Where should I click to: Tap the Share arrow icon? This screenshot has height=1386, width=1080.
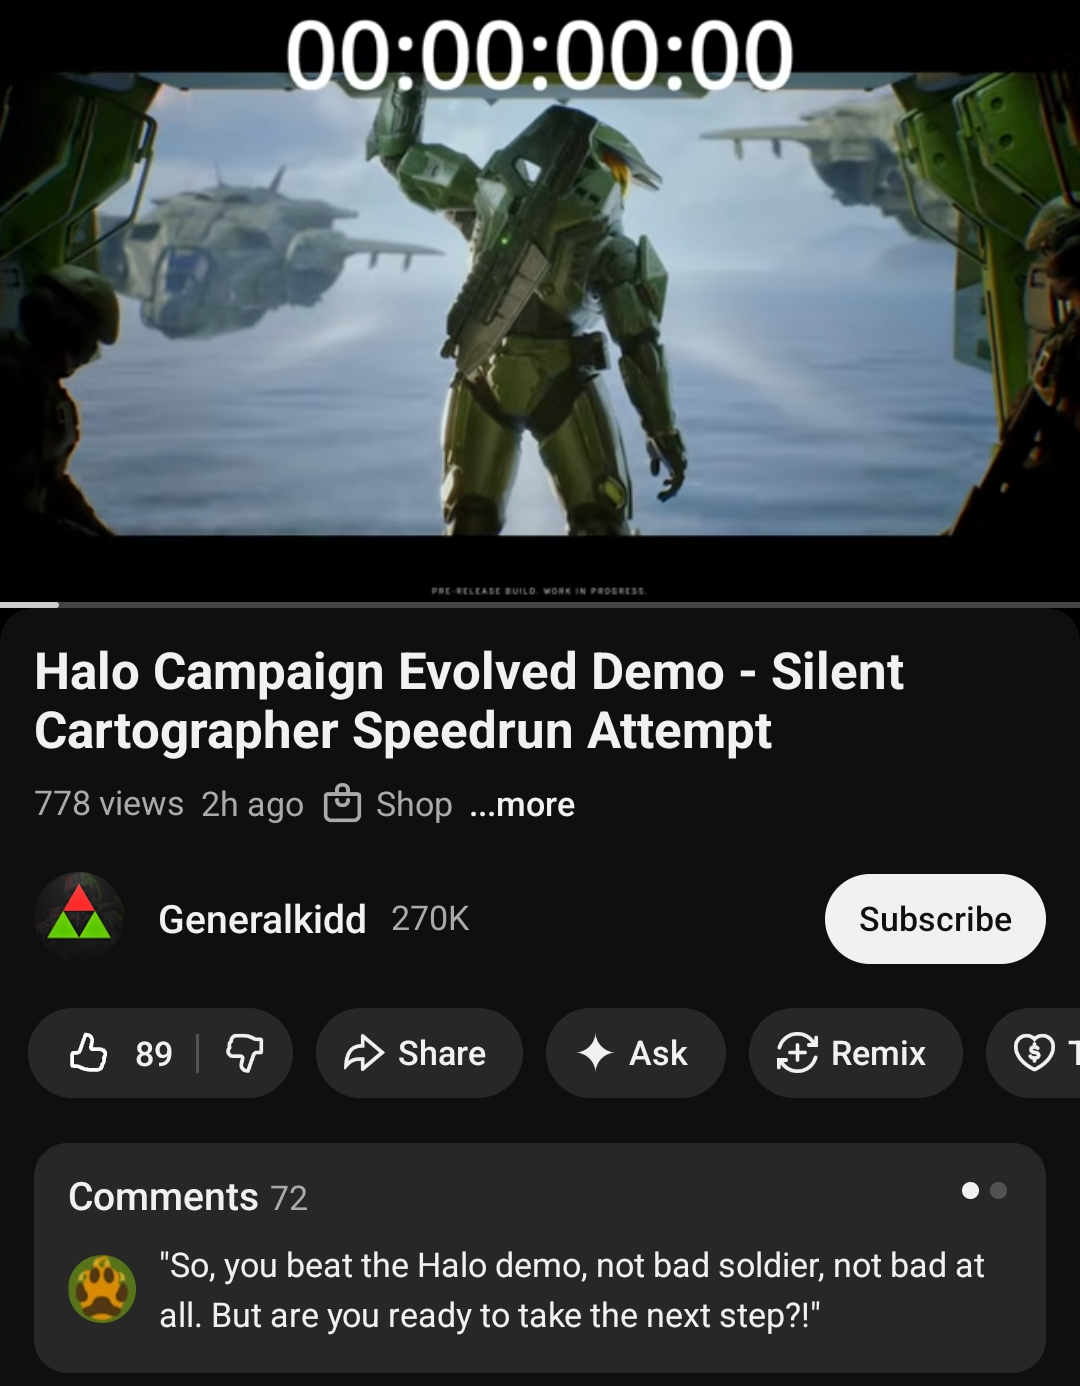pyautogui.click(x=364, y=1053)
